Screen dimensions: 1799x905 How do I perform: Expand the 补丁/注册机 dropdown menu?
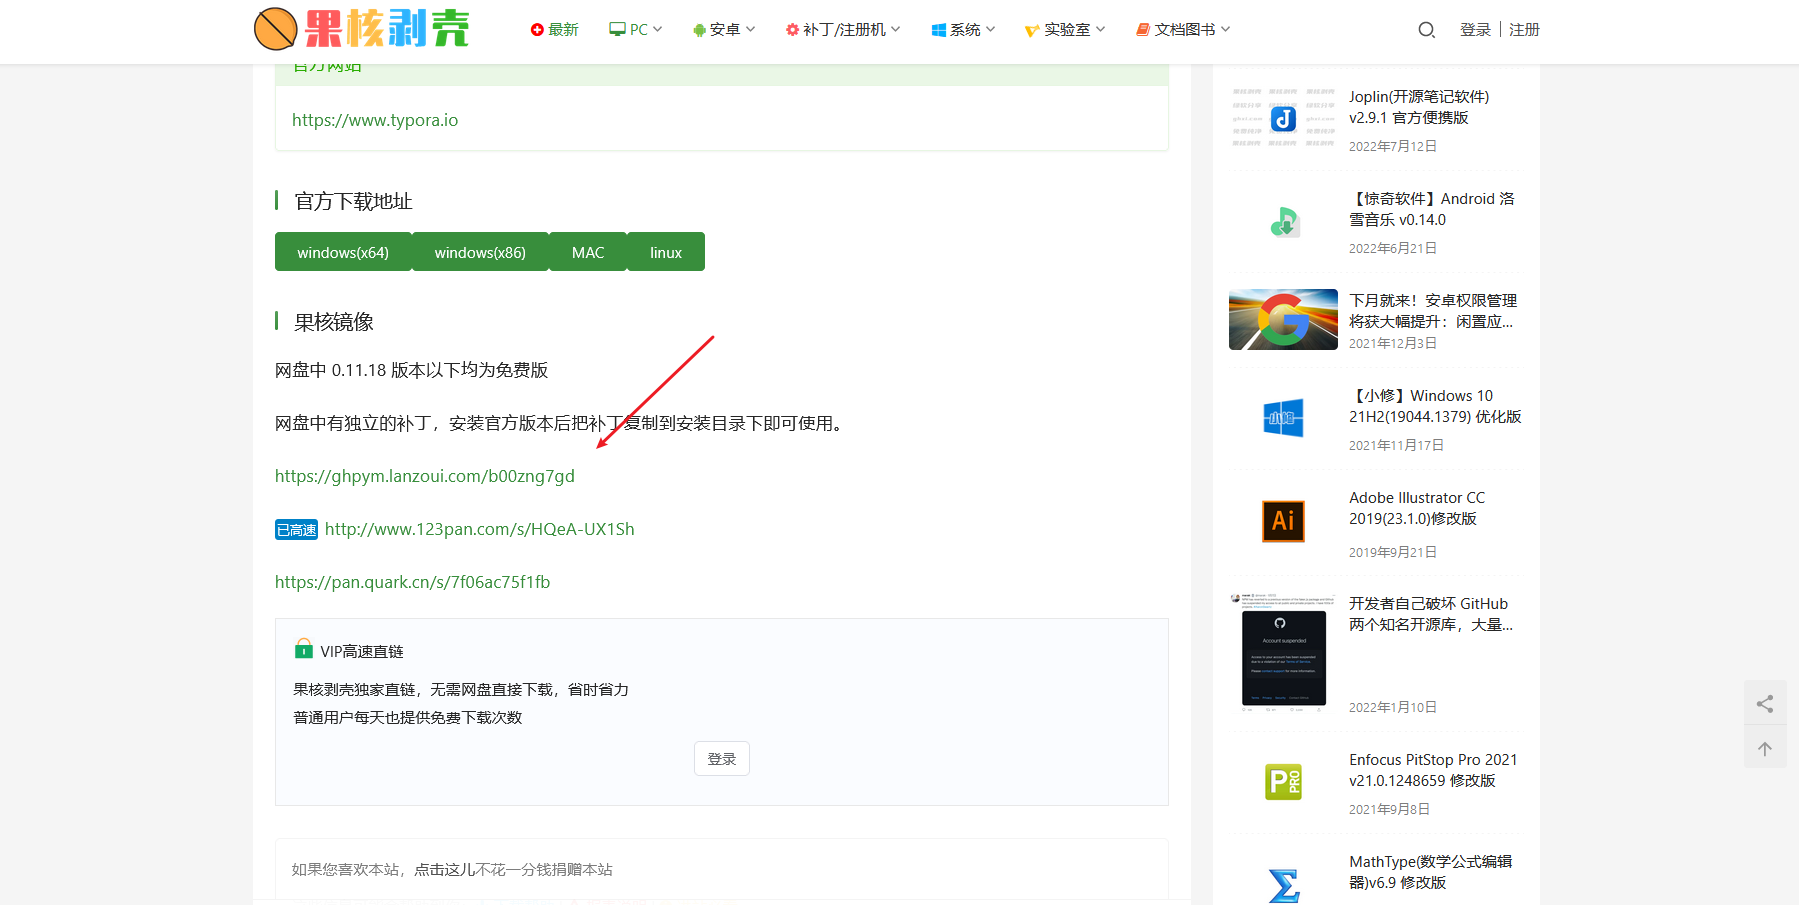click(843, 30)
